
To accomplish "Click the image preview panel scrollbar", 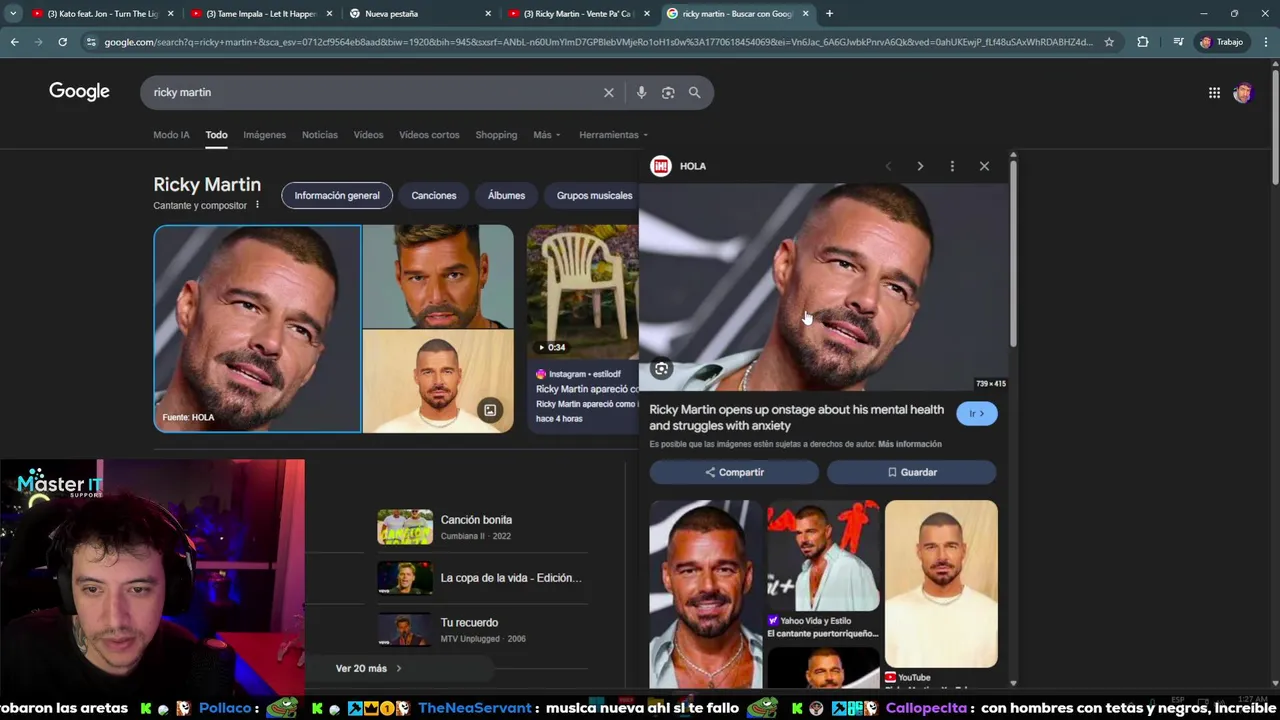I will click(1013, 255).
